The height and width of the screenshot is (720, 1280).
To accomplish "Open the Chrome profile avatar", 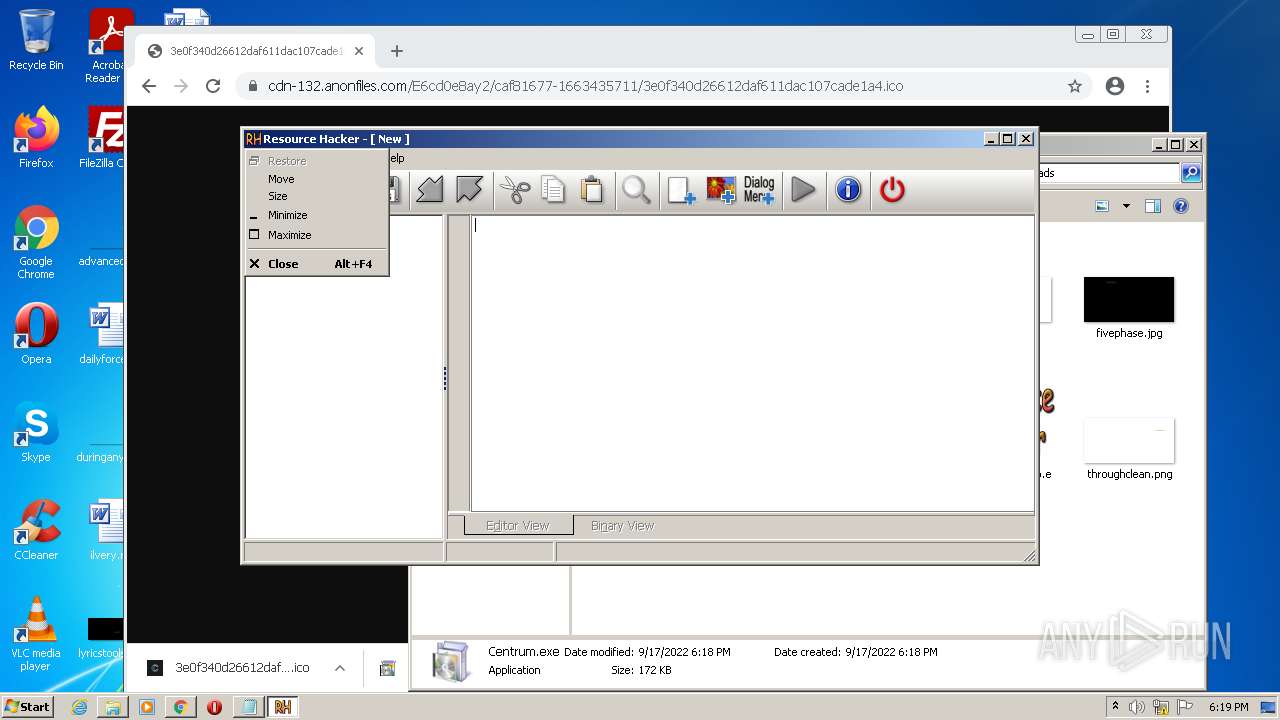I will coord(1115,86).
